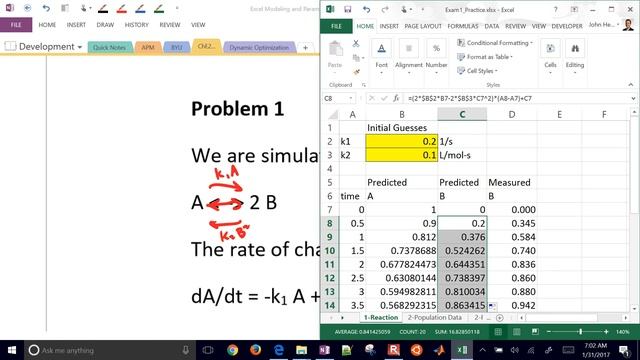Click the Select All corner button
The width and height of the screenshot is (640, 360).
(x=333, y=115)
